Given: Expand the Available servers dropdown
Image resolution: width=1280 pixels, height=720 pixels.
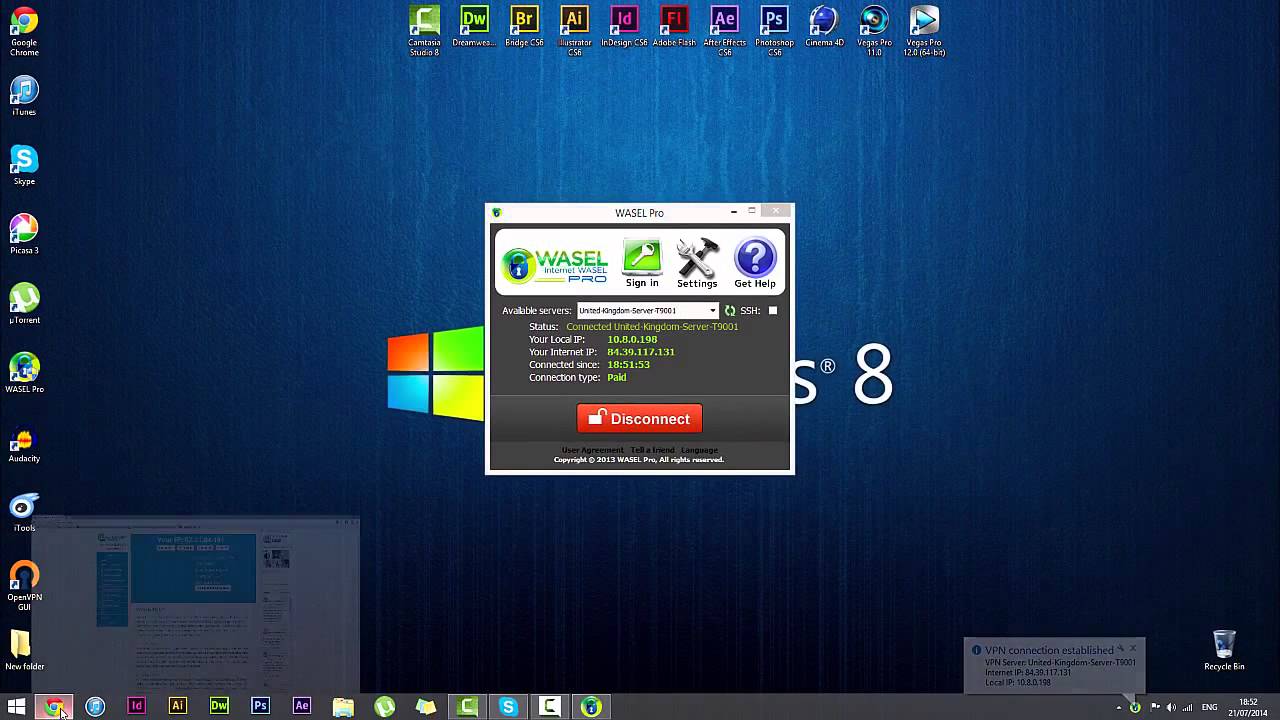Looking at the screenshot, I should (x=648, y=311).
